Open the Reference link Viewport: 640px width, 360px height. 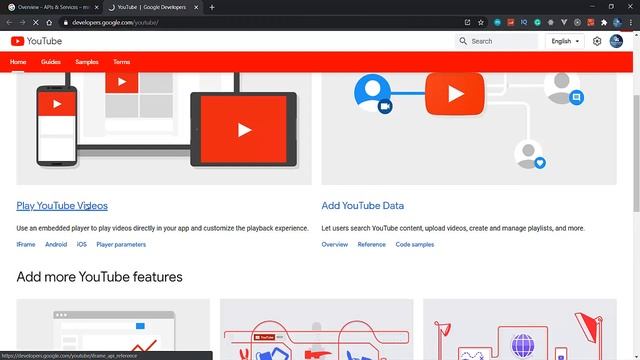(x=371, y=244)
